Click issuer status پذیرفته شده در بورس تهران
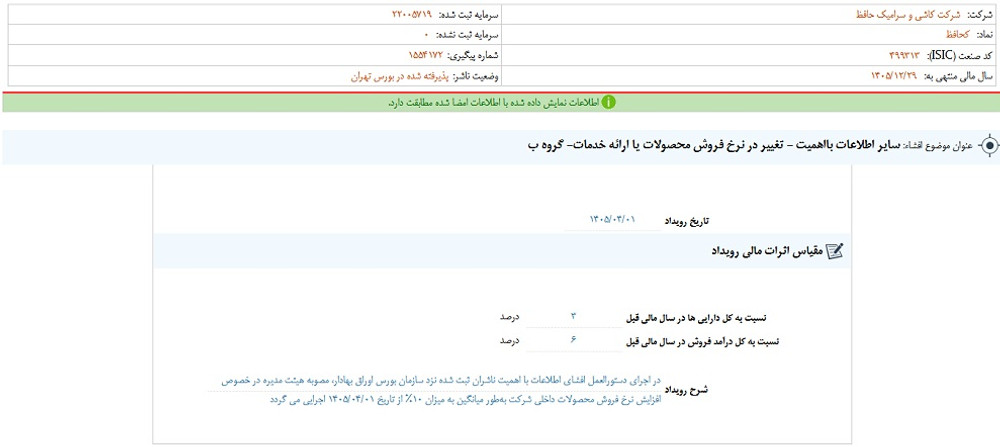1000x447 pixels. (399, 76)
